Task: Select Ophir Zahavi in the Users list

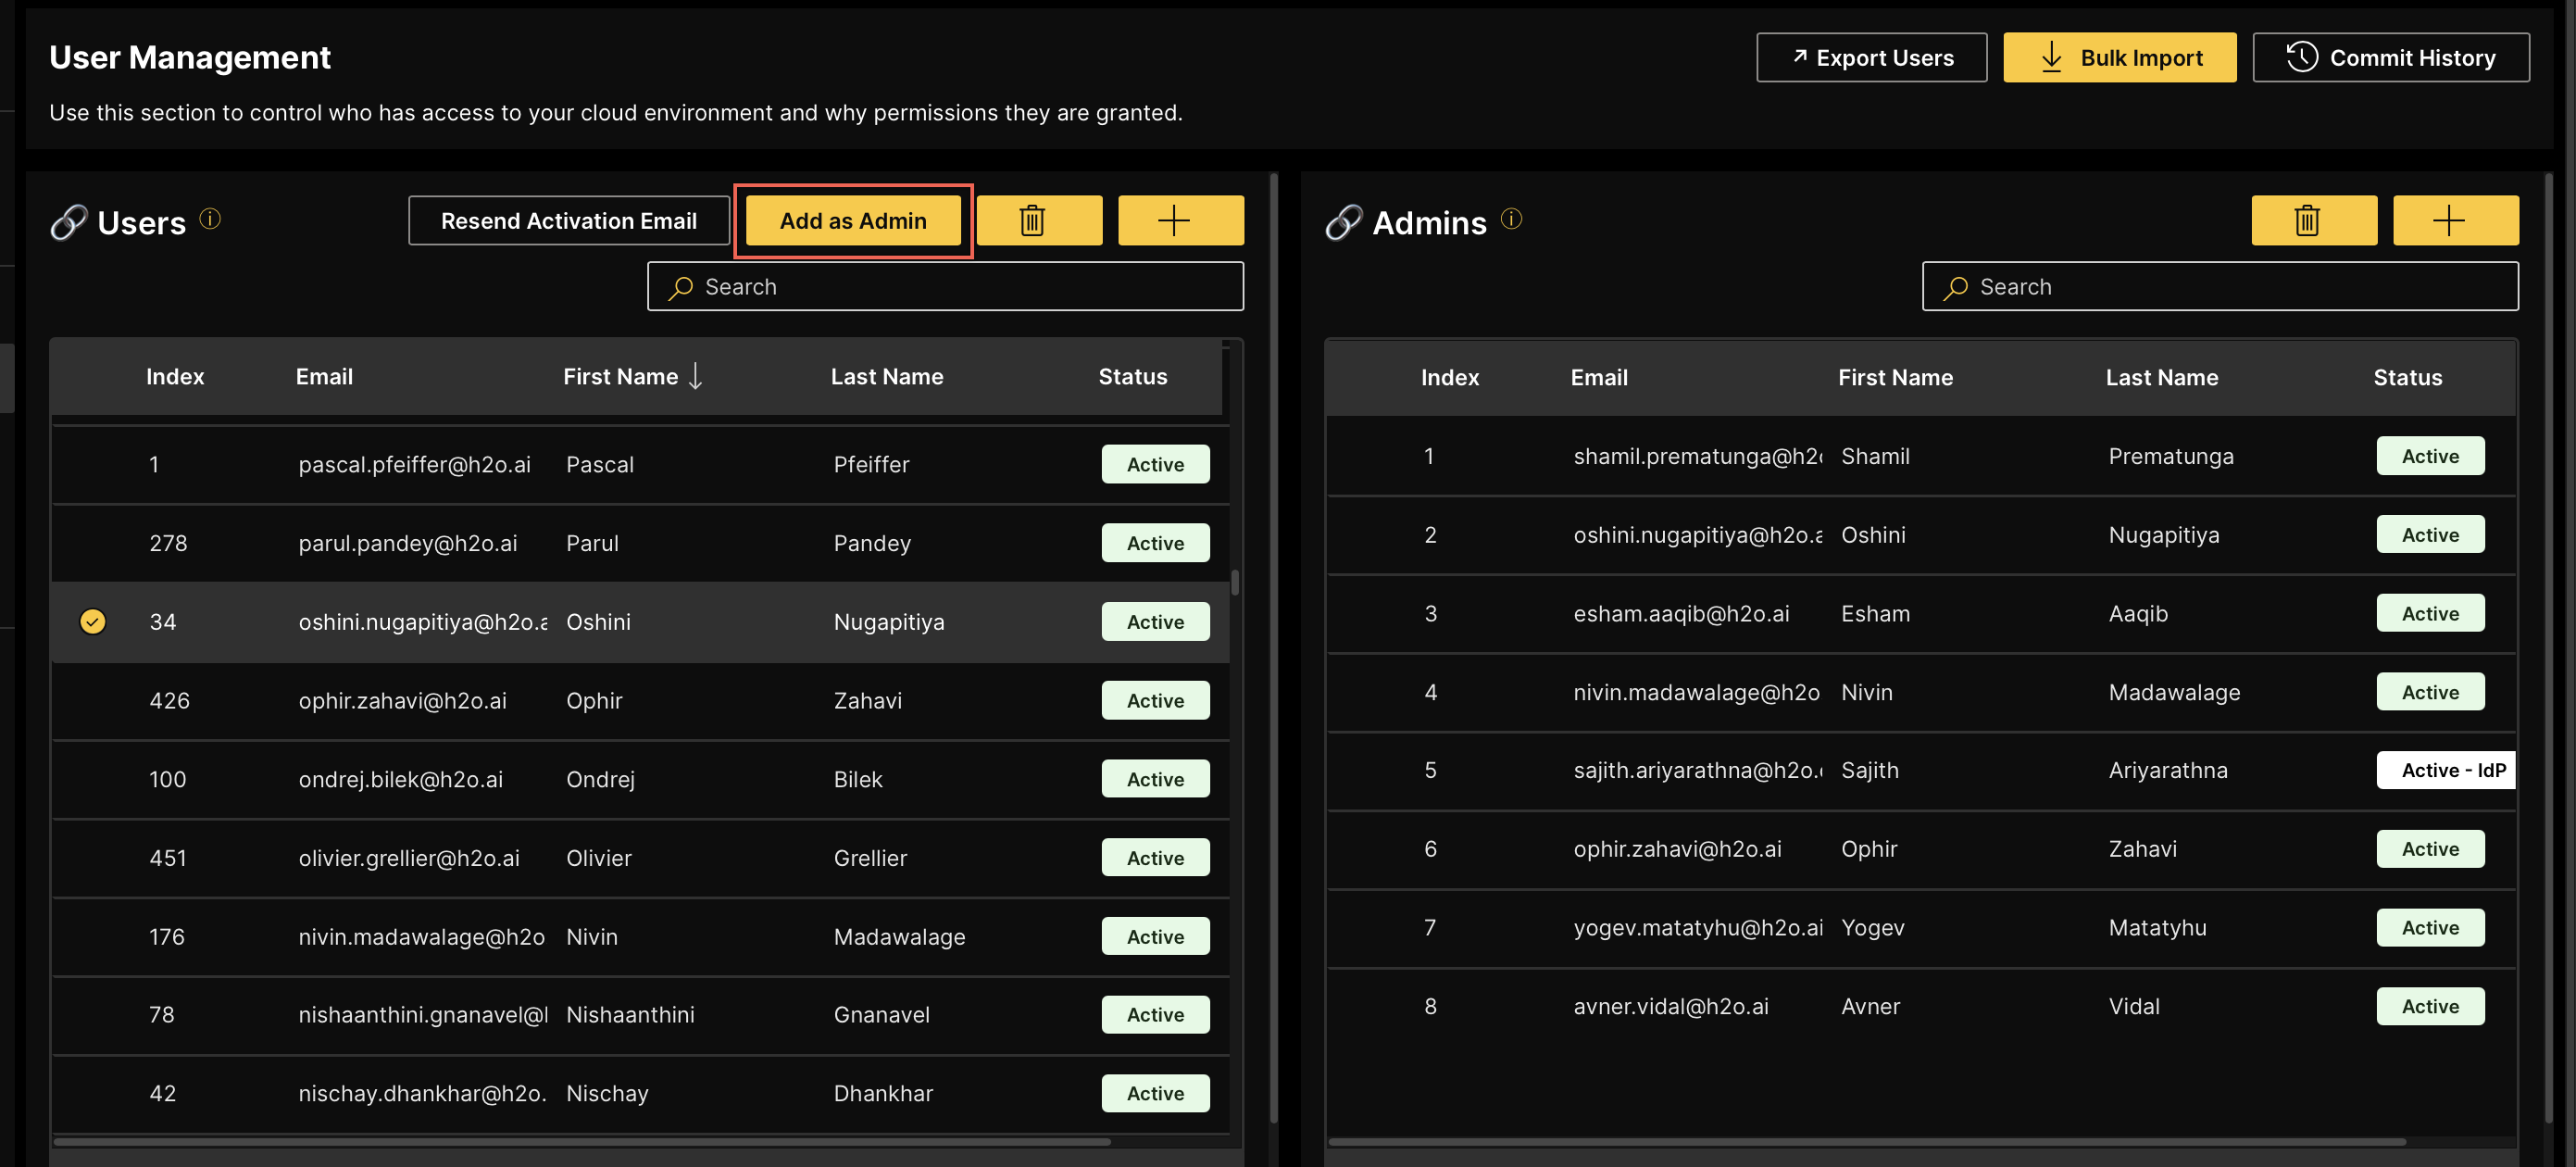Action: [x=641, y=698]
